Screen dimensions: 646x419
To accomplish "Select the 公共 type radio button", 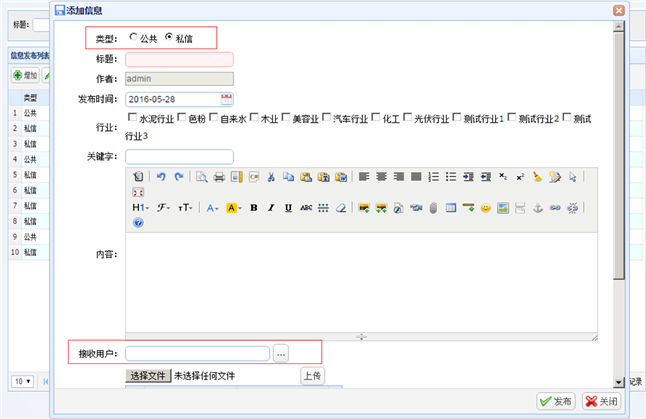I will click(x=134, y=38).
